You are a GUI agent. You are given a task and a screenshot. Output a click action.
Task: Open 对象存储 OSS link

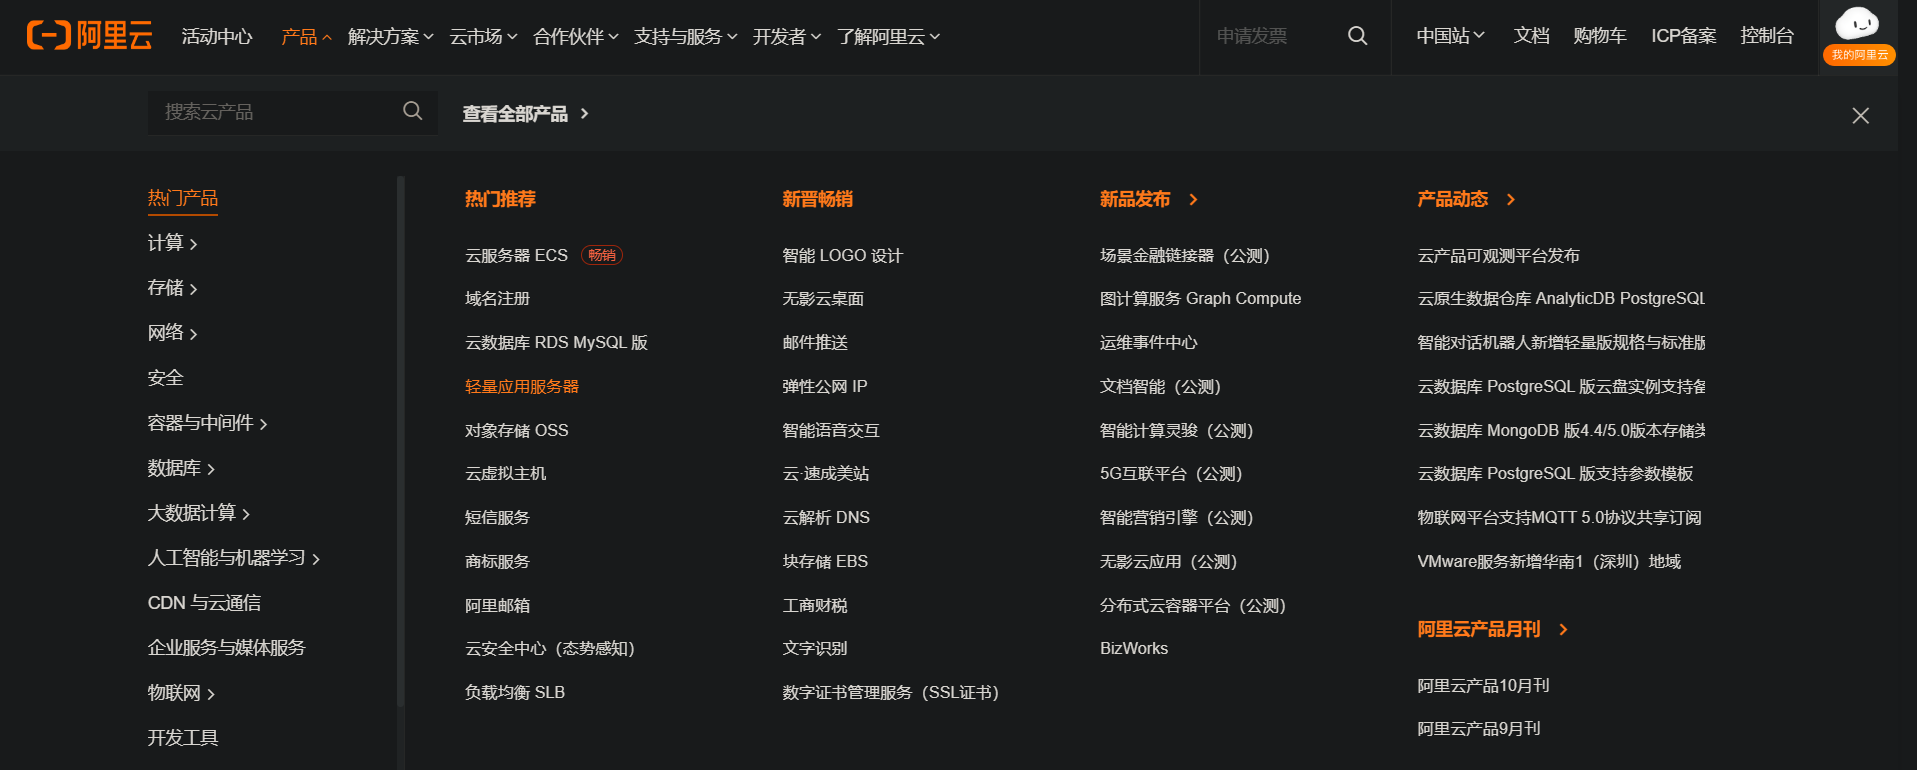coord(516,431)
